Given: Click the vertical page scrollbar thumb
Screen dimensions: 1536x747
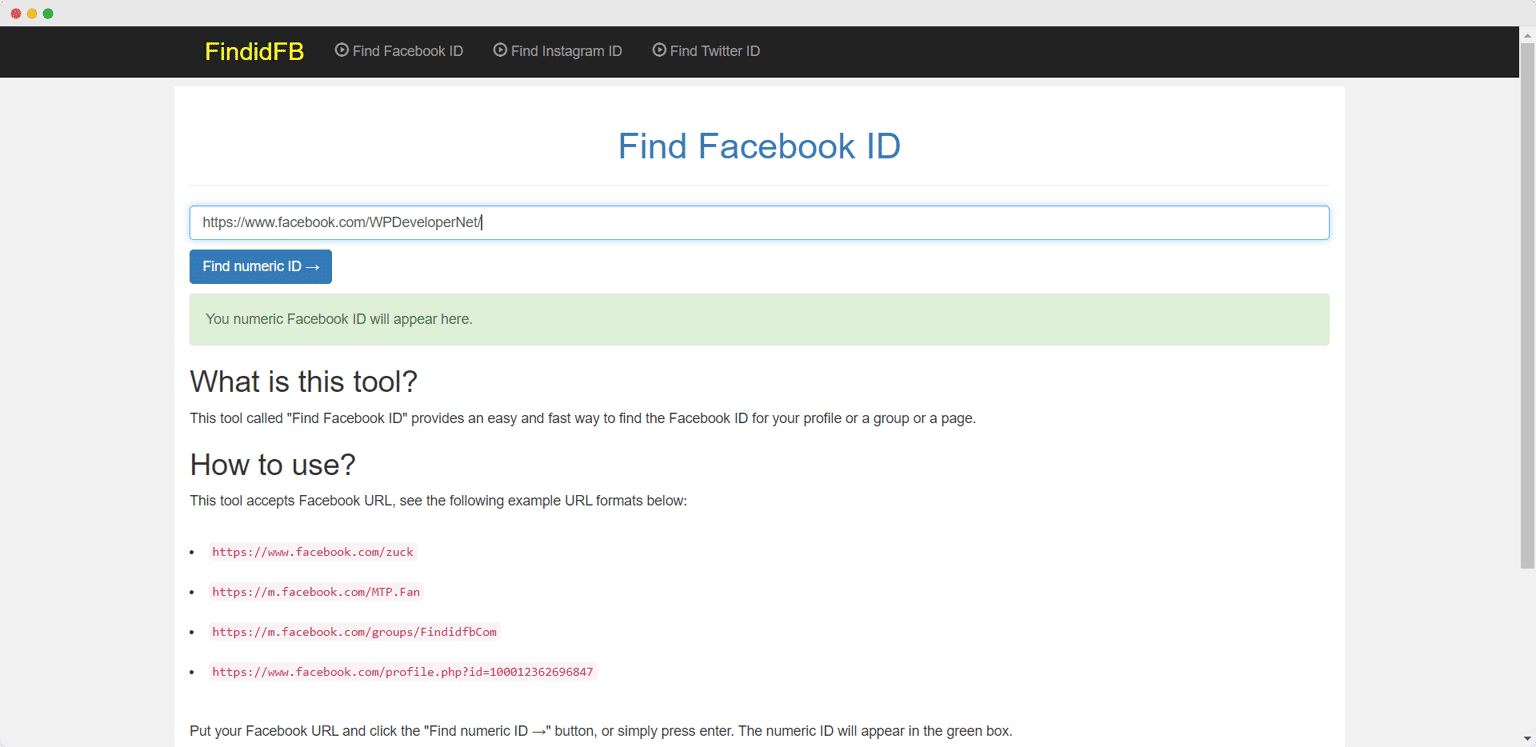Looking at the screenshot, I should pyautogui.click(x=1527, y=305).
